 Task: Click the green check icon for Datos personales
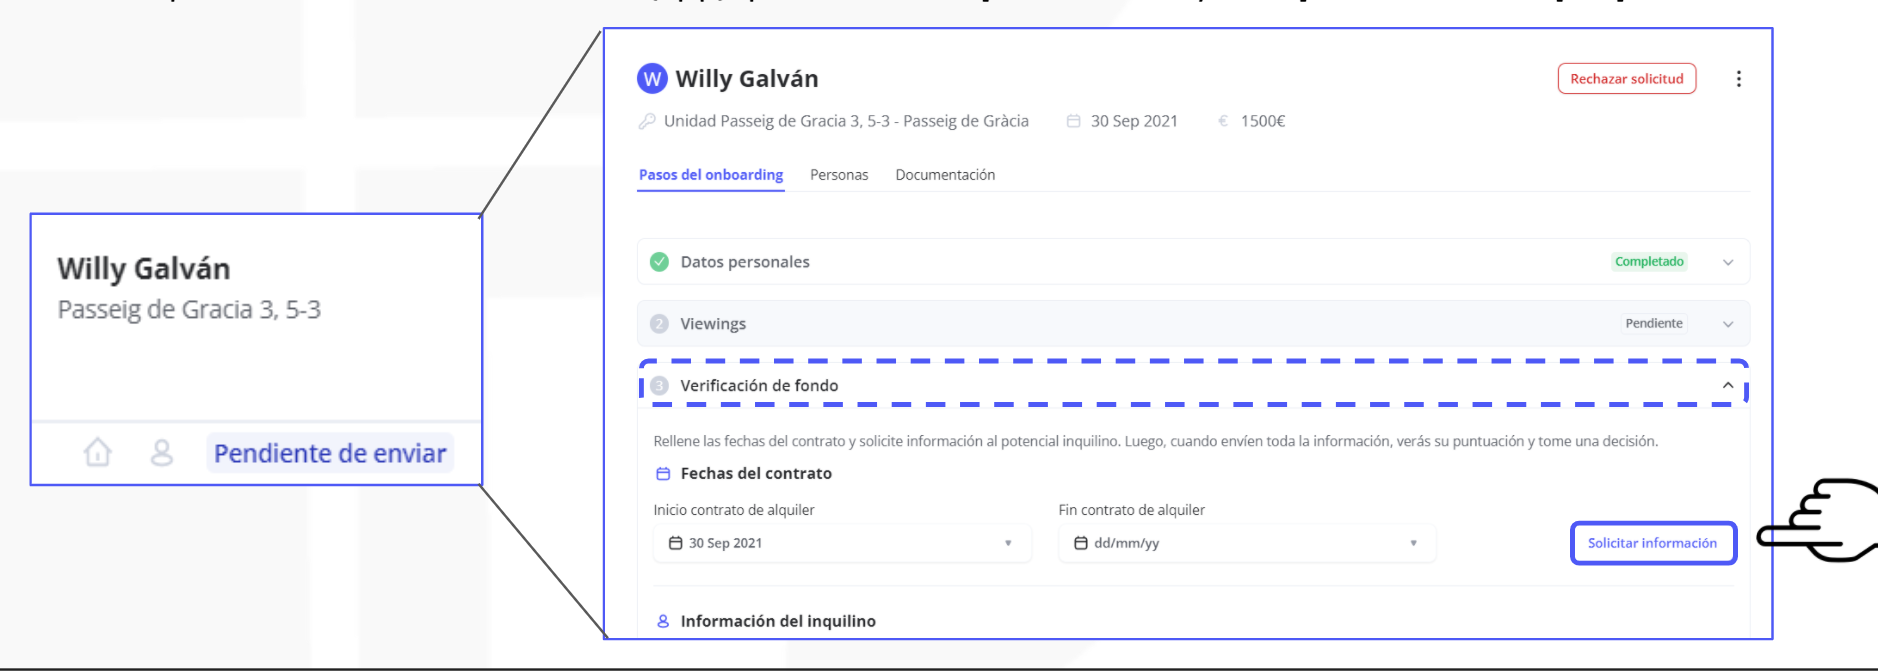[659, 262]
